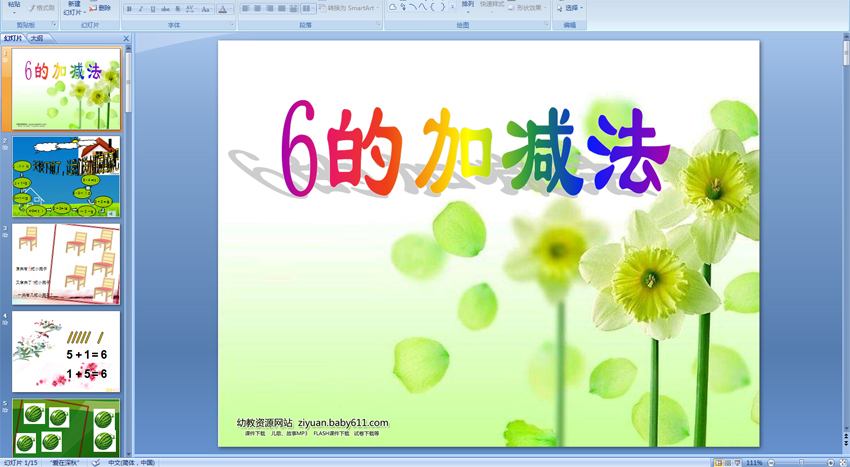Toggle bold formatting in the font group
The width and height of the screenshot is (850, 467).
(x=129, y=8)
